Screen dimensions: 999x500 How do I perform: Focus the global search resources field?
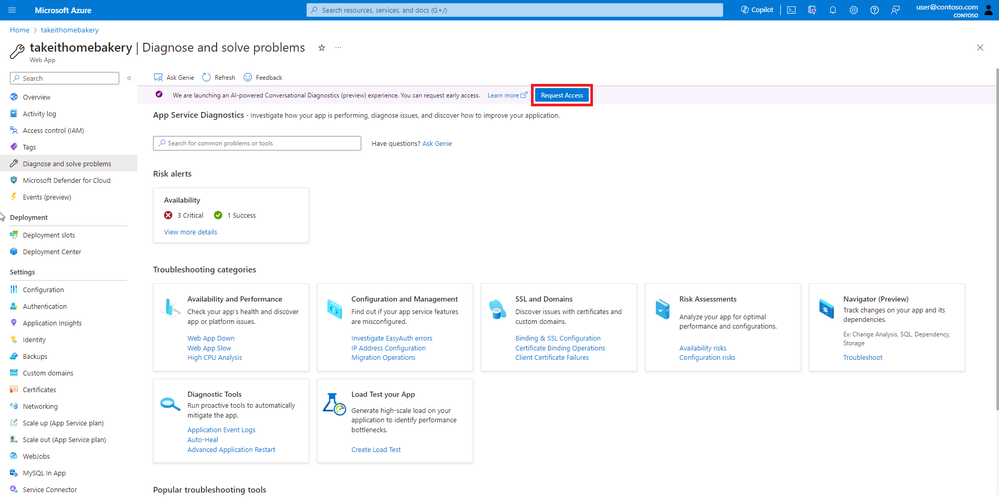(515, 10)
